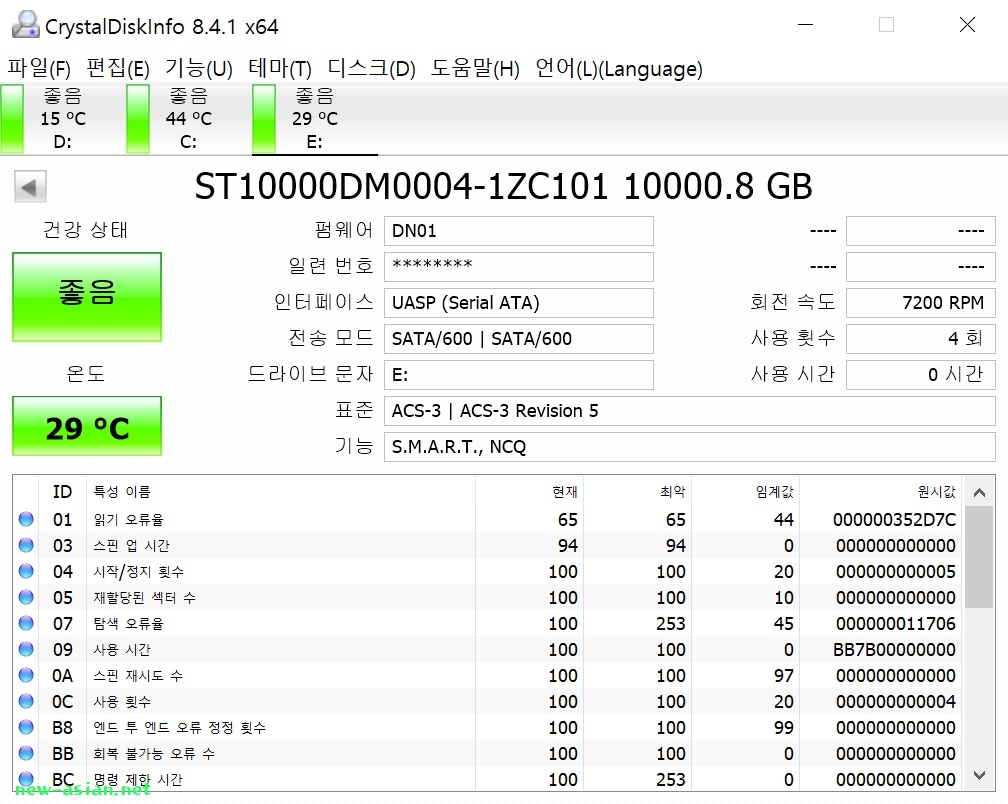This screenshot has height=804, width=1008.
Task: Click the scroll down arrow of SMART list
Action: click(980, 776)
